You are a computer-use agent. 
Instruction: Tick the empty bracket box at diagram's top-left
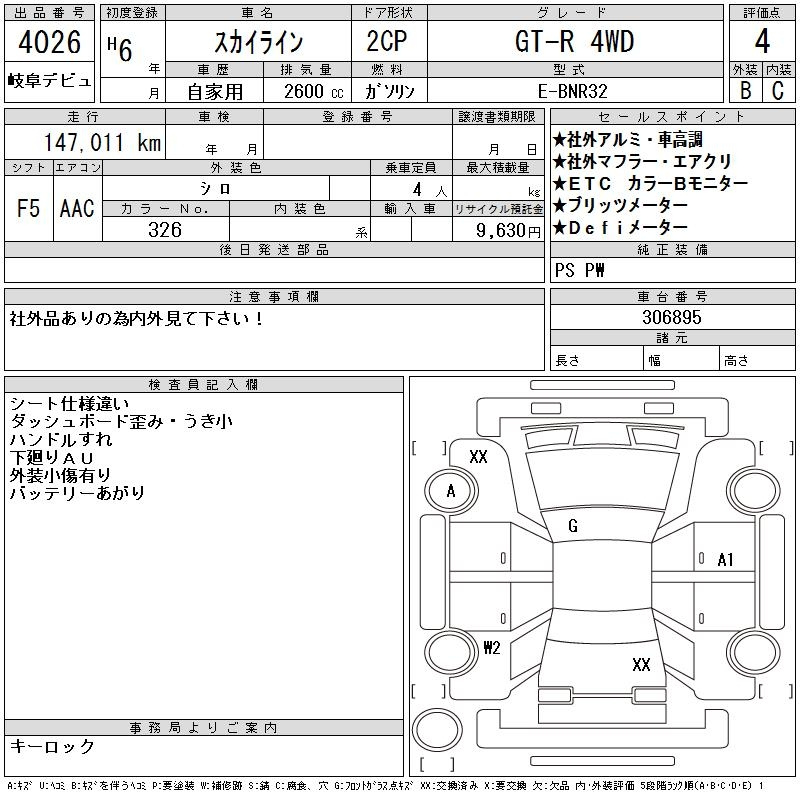[430, 447]
